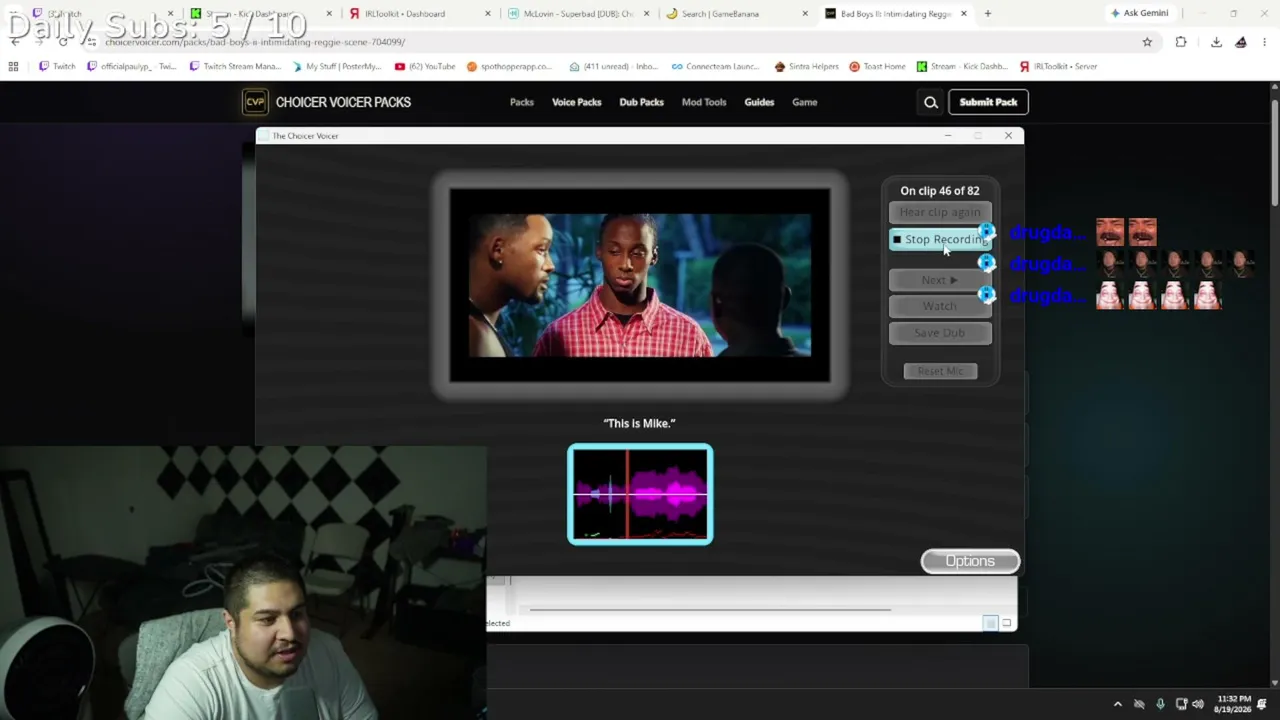This screenshot has height=720, width=1280.
Task: Open the Sintra Helpers bookmark
Action: coord(806,66)
